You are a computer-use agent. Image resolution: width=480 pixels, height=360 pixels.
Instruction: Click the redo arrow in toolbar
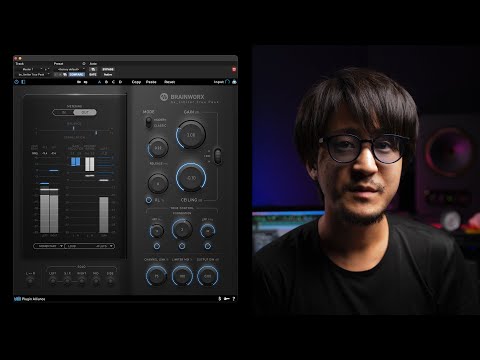click(86, 82)
